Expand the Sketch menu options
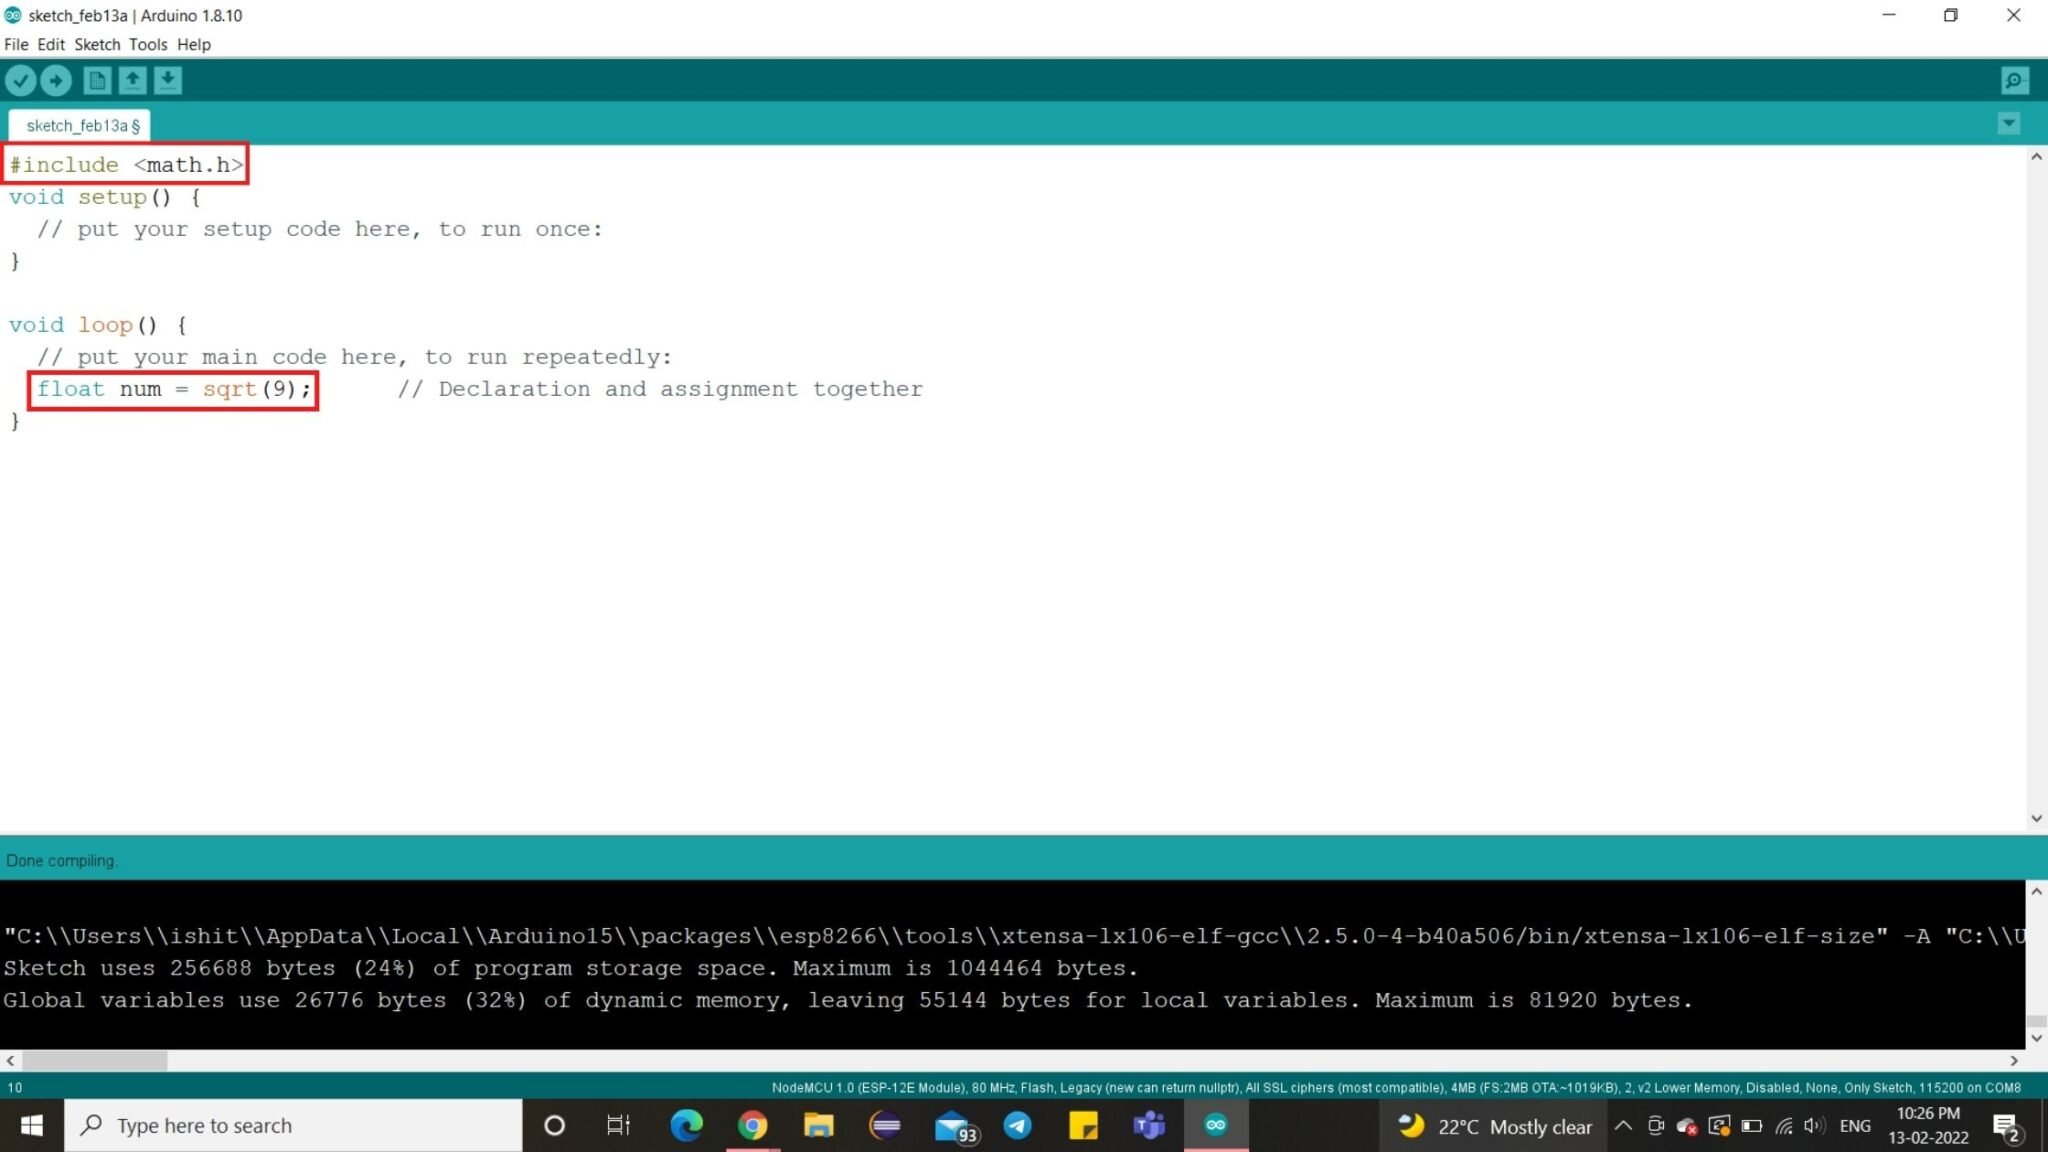 point(96,44)
